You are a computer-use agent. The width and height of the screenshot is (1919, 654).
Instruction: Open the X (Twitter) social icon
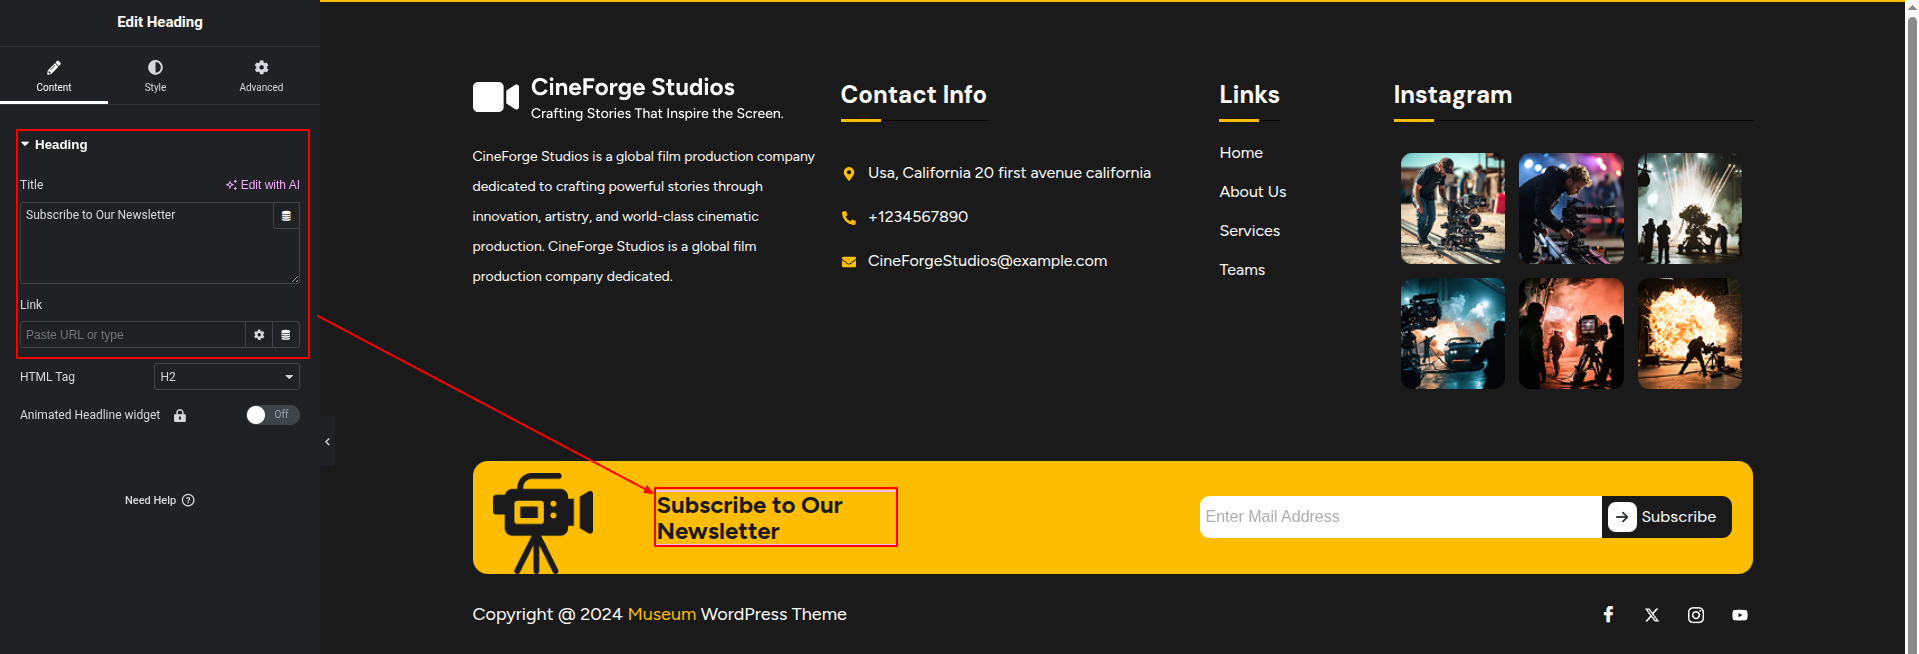(1652, 615)
